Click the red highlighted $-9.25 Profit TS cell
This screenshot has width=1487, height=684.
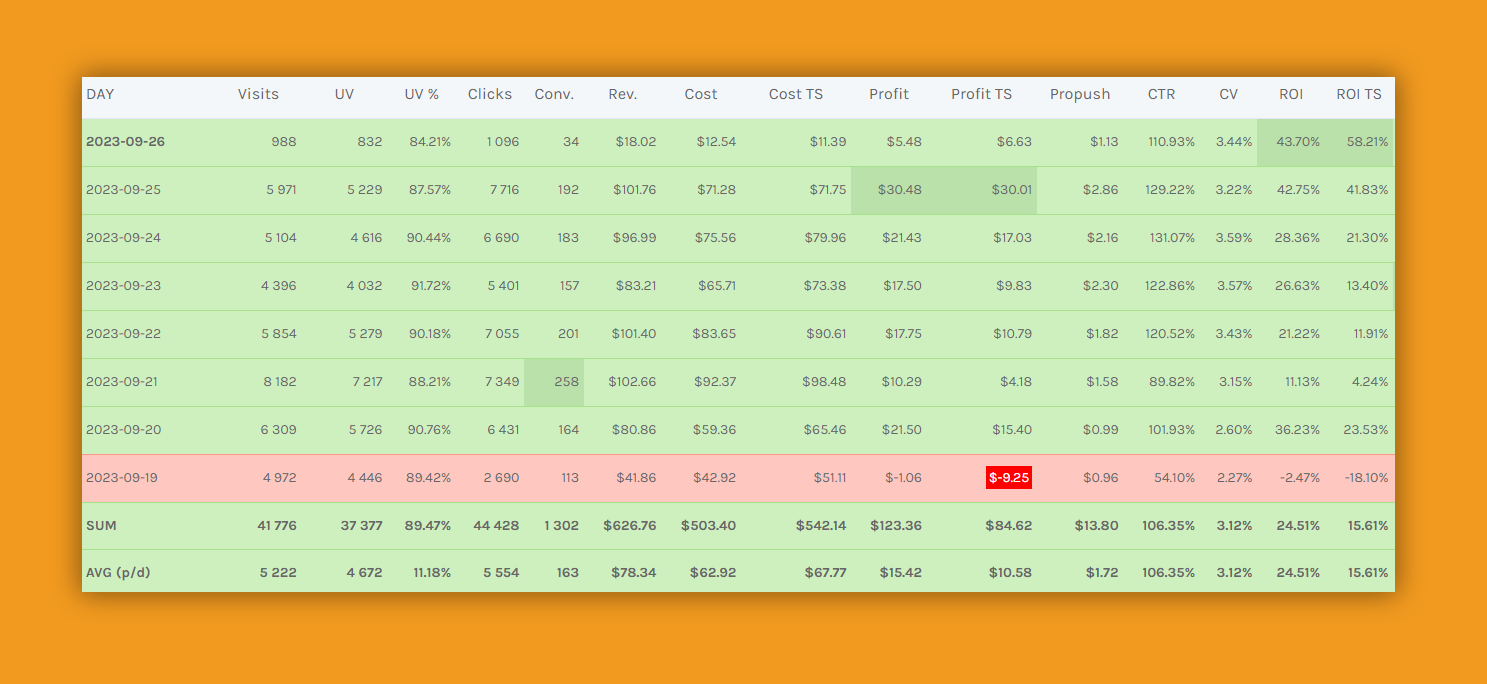[1008, 478]
